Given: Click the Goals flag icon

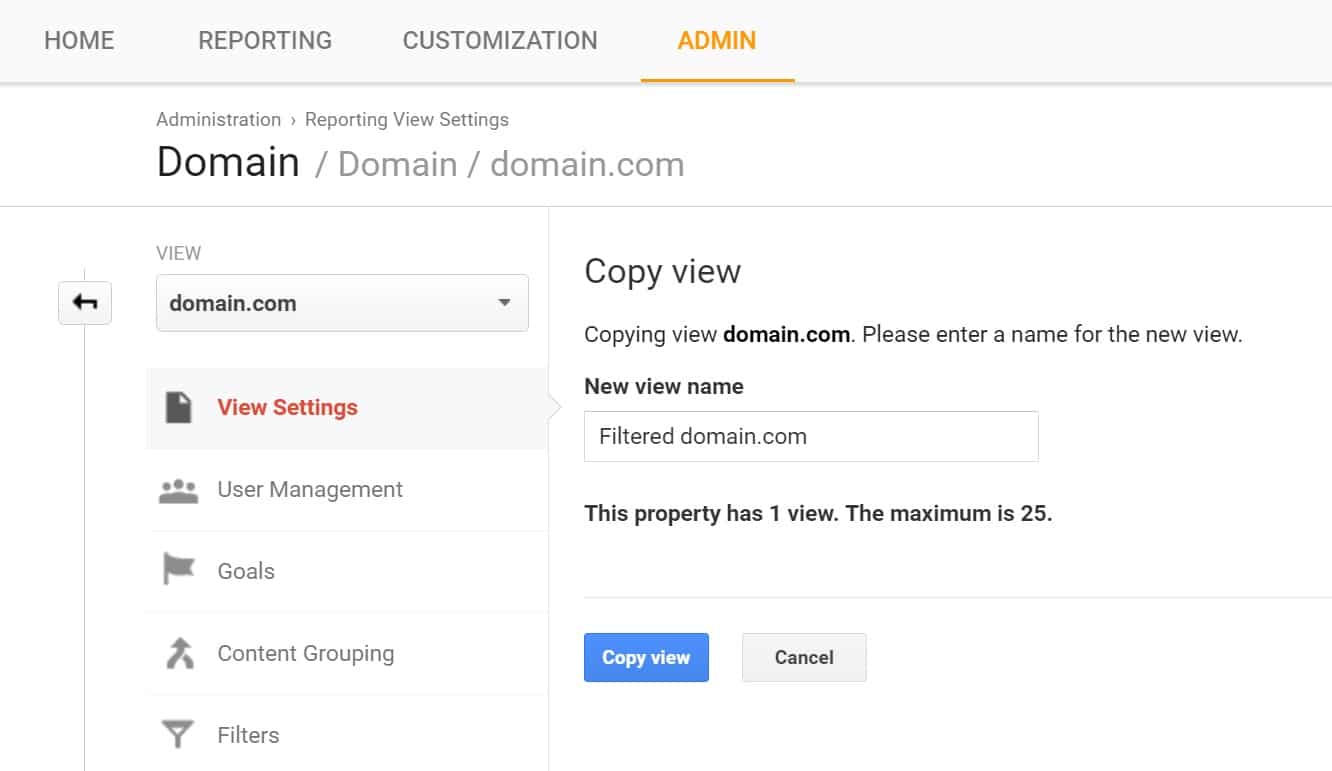Looking at the screenshot, I should click(178, 571).
